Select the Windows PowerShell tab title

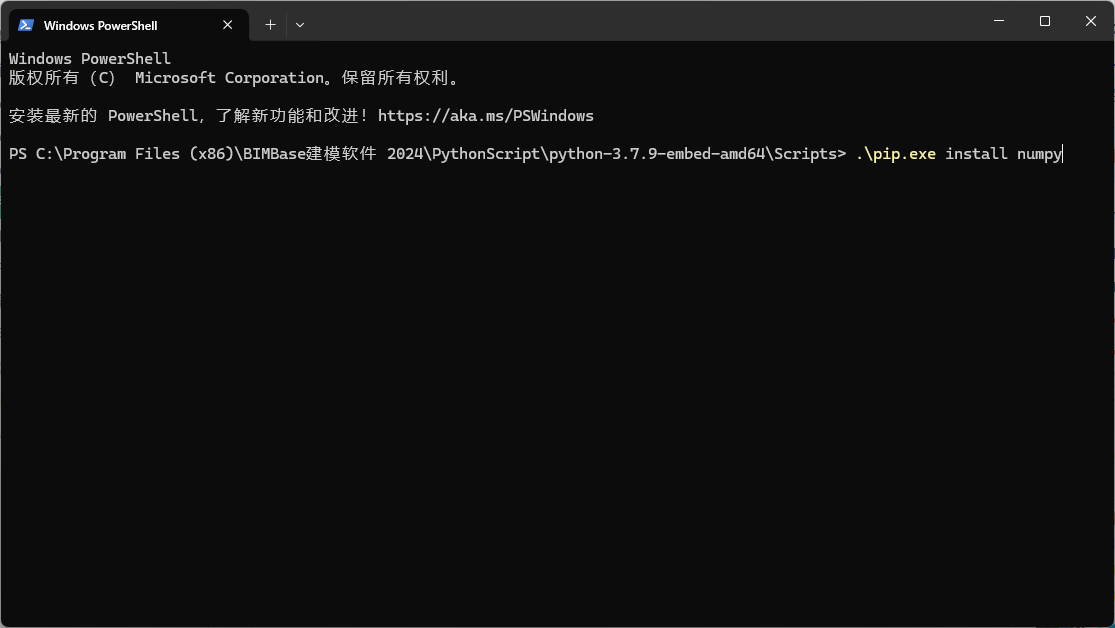click(x=100, y=25)
